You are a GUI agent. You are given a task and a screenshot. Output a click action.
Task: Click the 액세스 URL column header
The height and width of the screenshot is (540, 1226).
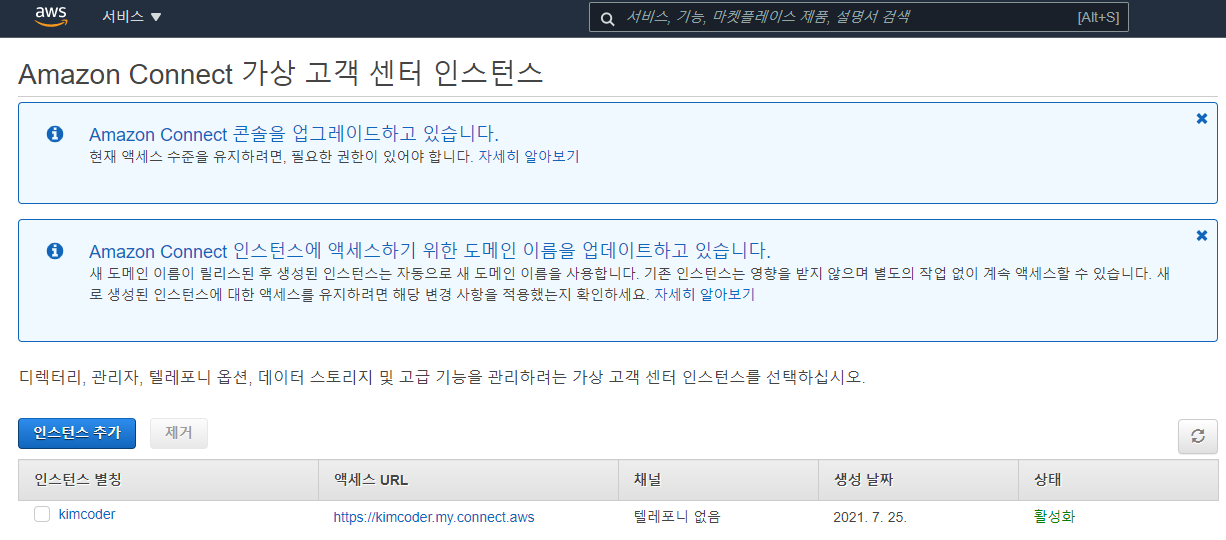coord(469,480)
